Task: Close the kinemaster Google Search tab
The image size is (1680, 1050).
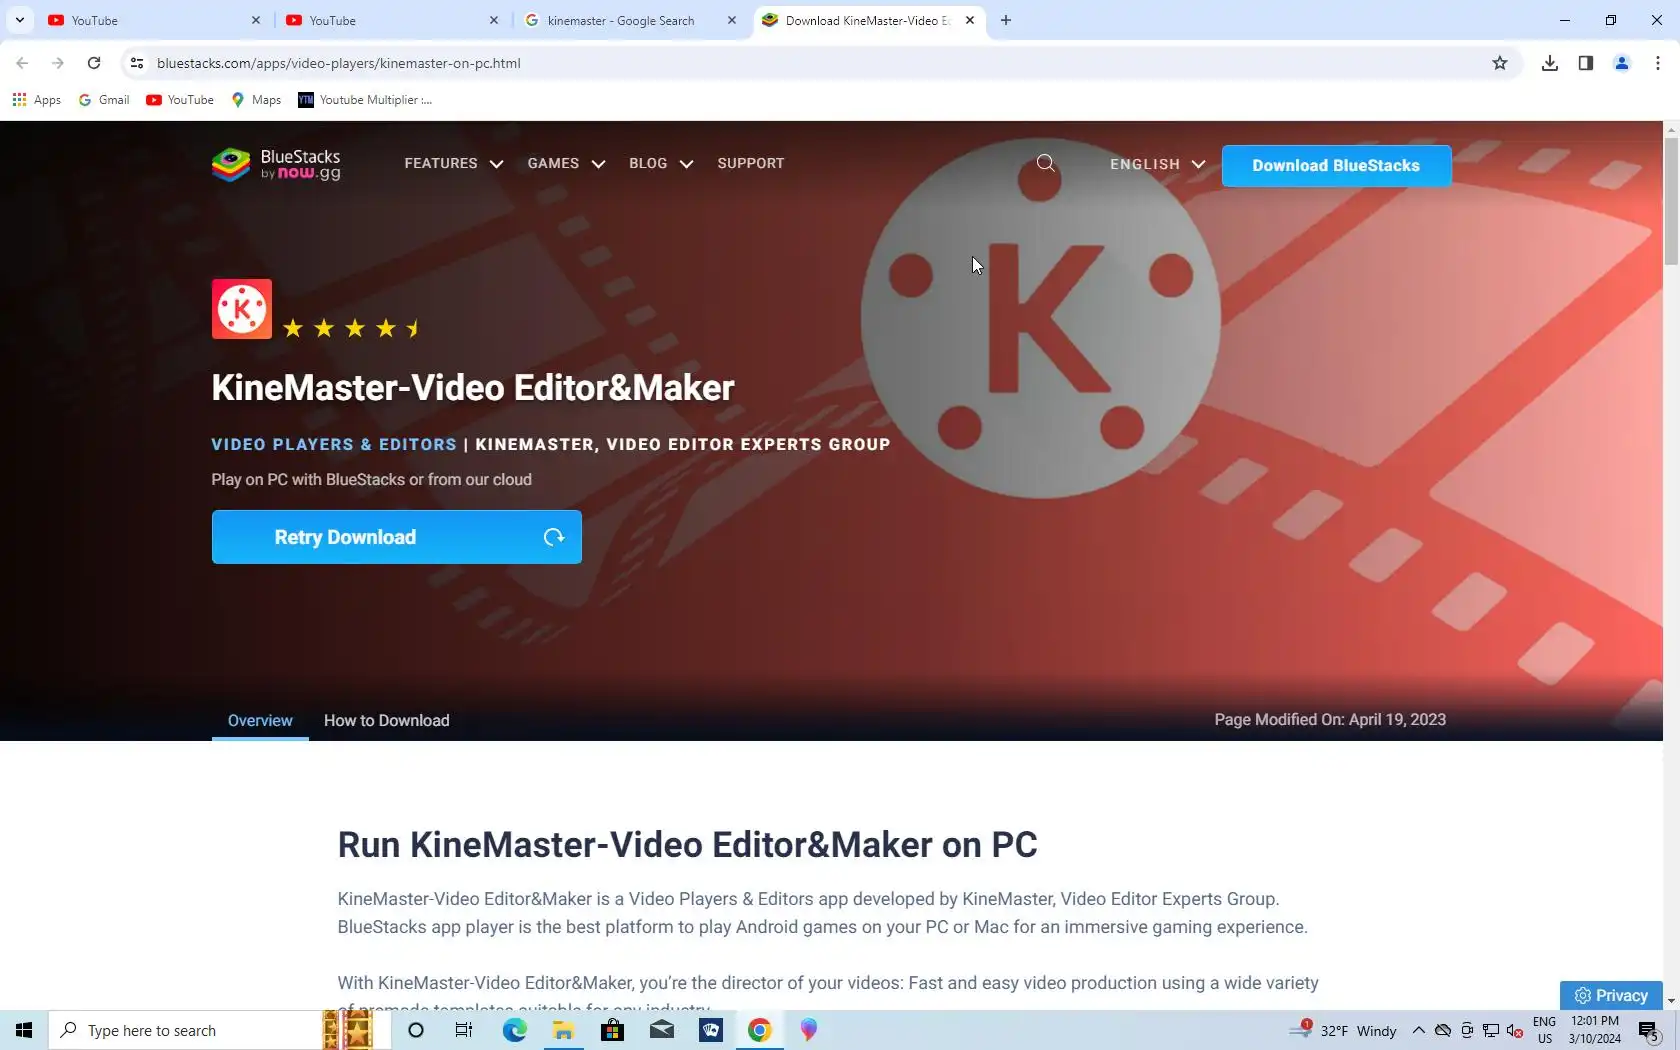Action: tap(732, 20)
